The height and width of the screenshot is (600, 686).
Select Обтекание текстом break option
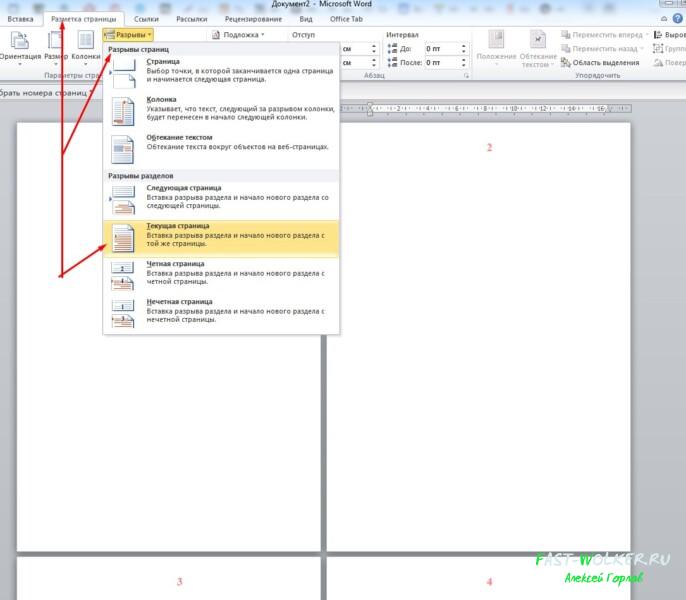coord(221,148)
